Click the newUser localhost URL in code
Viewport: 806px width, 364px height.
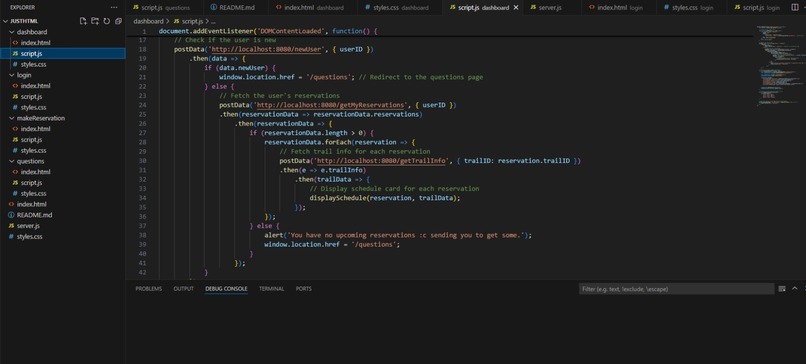click(267, 49)
